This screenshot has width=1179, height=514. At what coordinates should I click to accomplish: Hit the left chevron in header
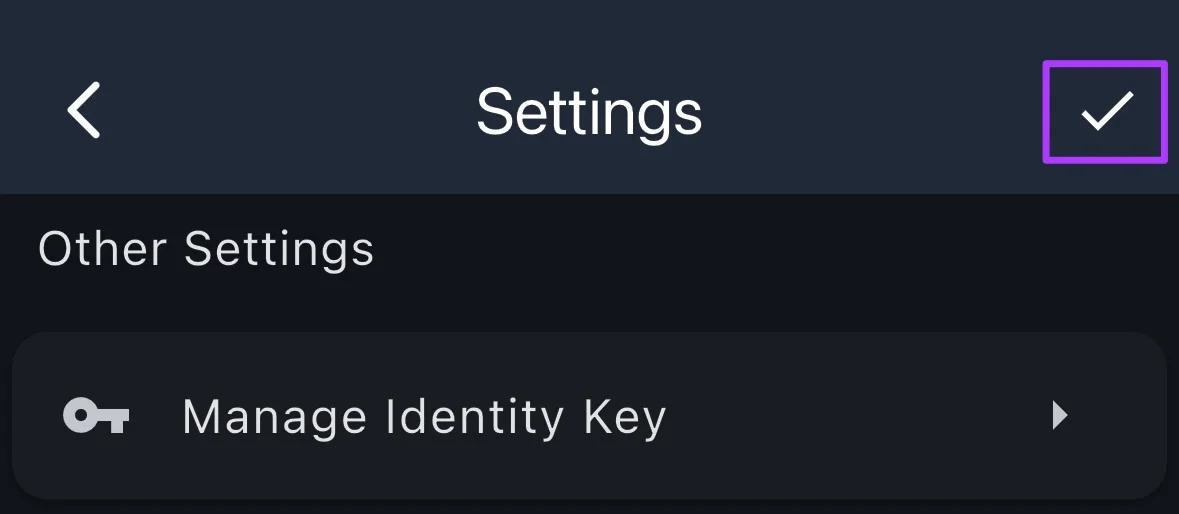point(84,110)
